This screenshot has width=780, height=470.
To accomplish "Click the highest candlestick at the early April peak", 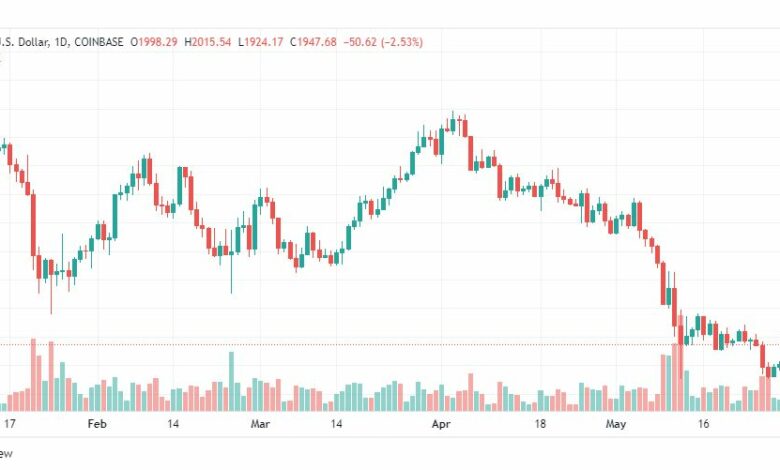I will pyautogui.click(x=453, y=123).
